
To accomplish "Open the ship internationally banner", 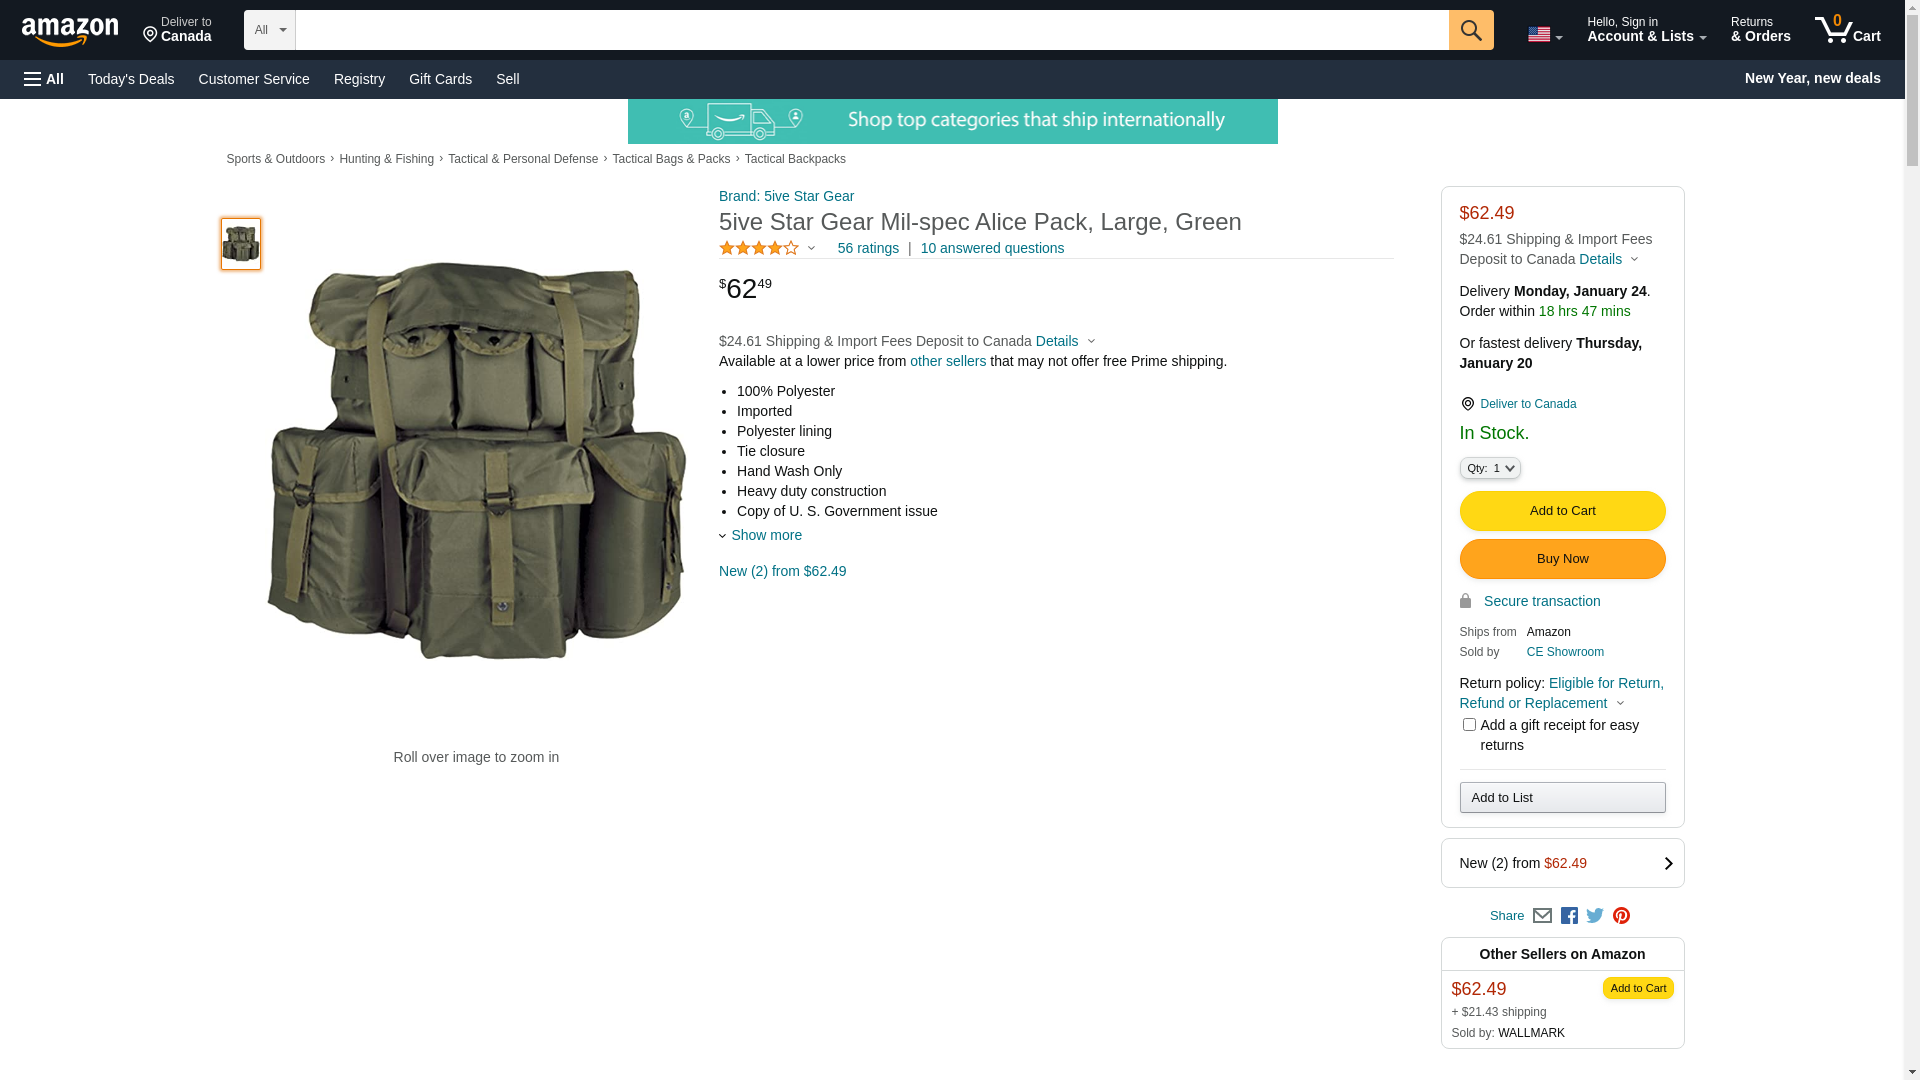I will [952, 121].
